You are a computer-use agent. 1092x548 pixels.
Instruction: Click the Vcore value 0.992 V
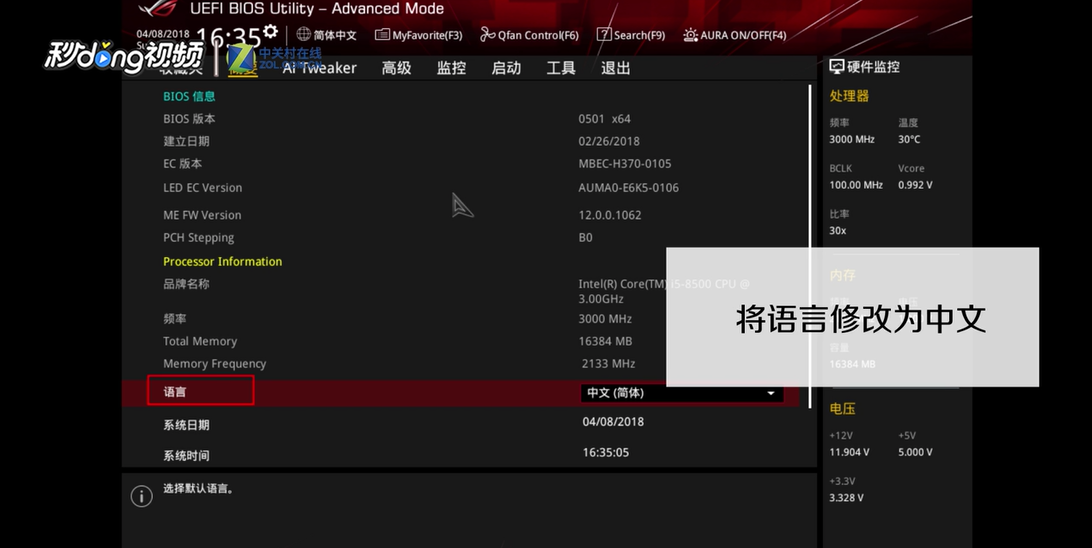(x=915, y=185)
